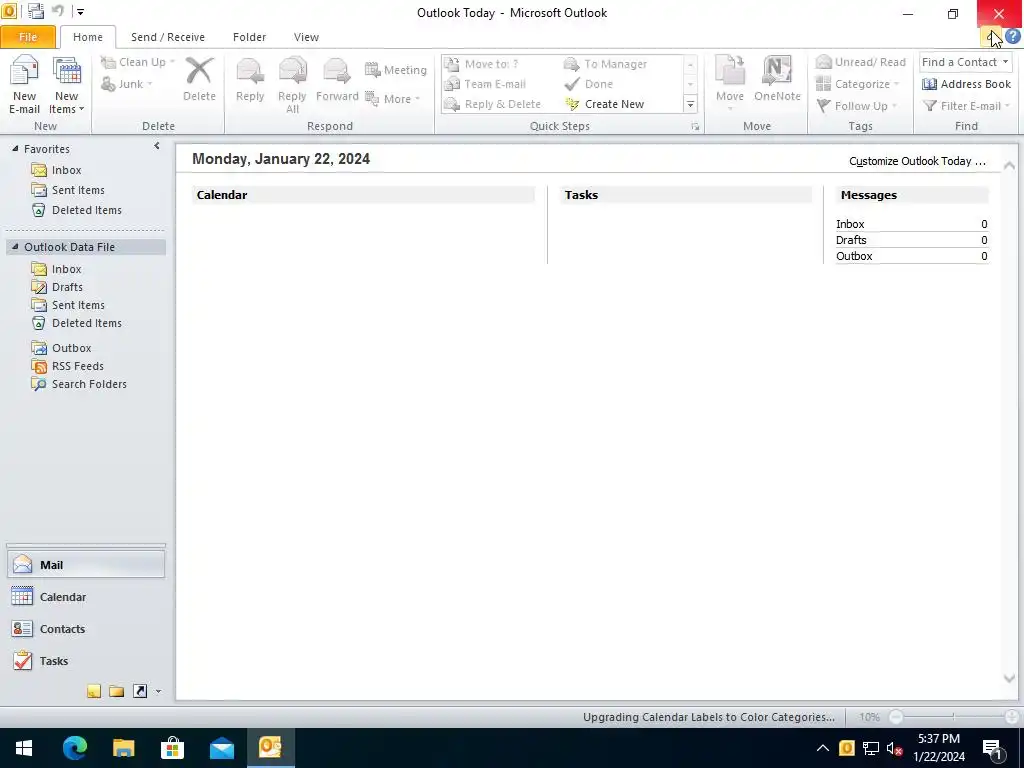
Task: Open Sent Items under Favorites
Action: click(69, 190)
